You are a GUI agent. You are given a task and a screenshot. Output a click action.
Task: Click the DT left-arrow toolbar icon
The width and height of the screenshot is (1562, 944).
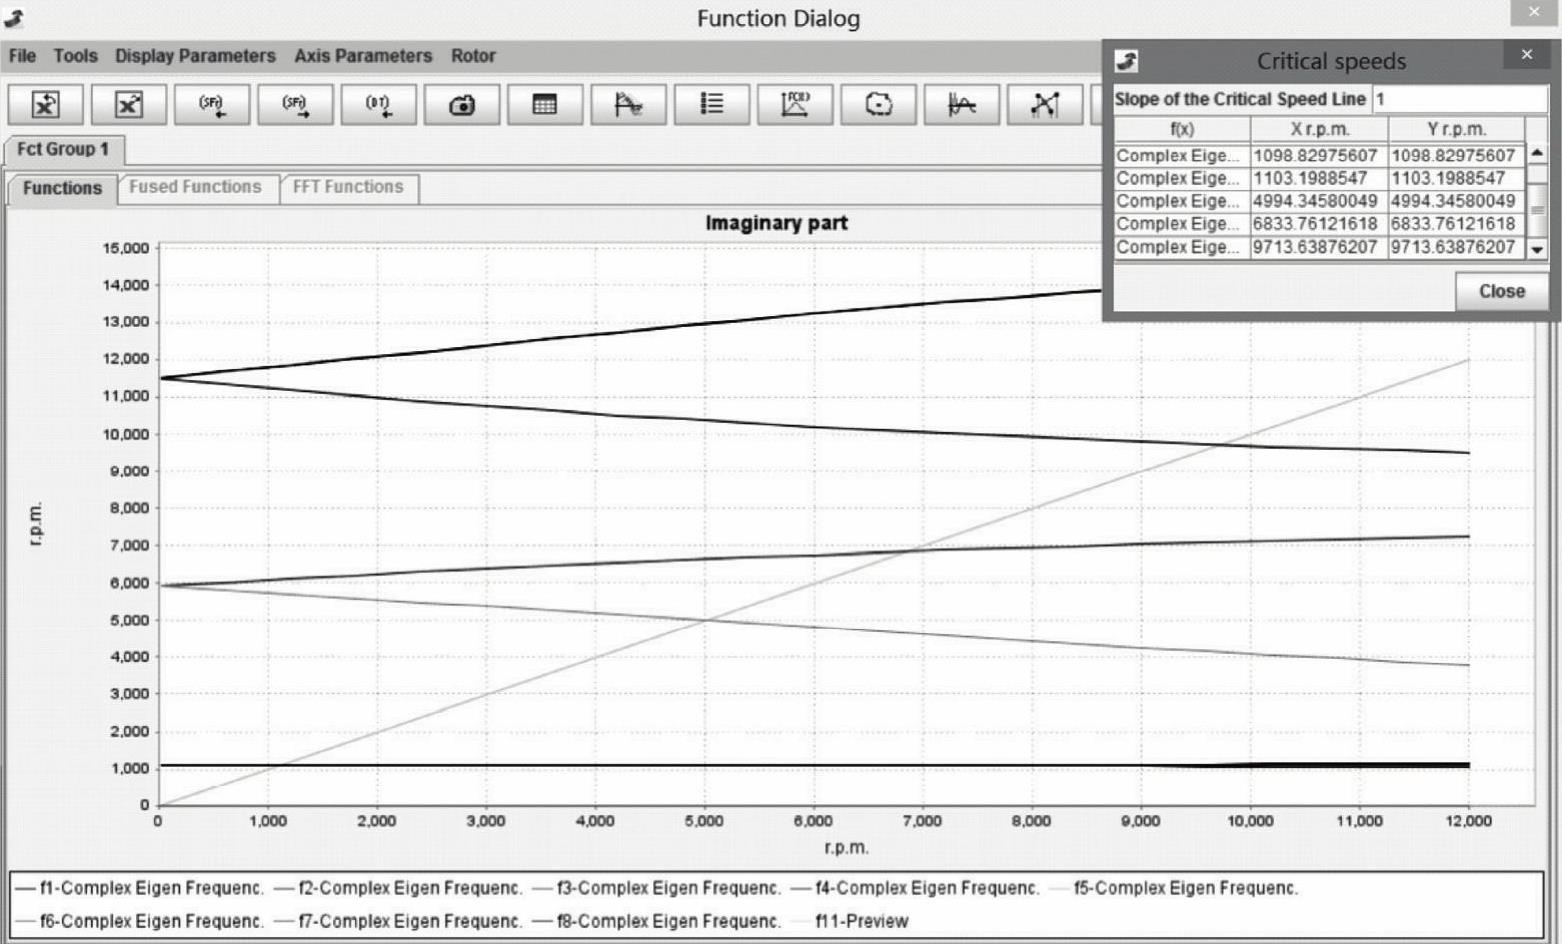click(x=378, y=105)
